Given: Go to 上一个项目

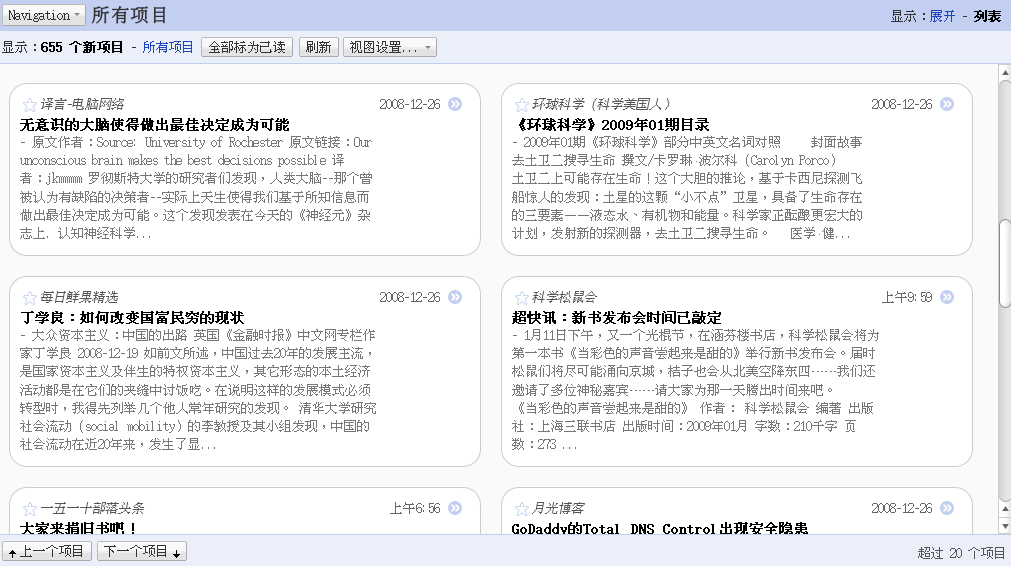Looking at the screenshot, I should (x=47, y=551).
